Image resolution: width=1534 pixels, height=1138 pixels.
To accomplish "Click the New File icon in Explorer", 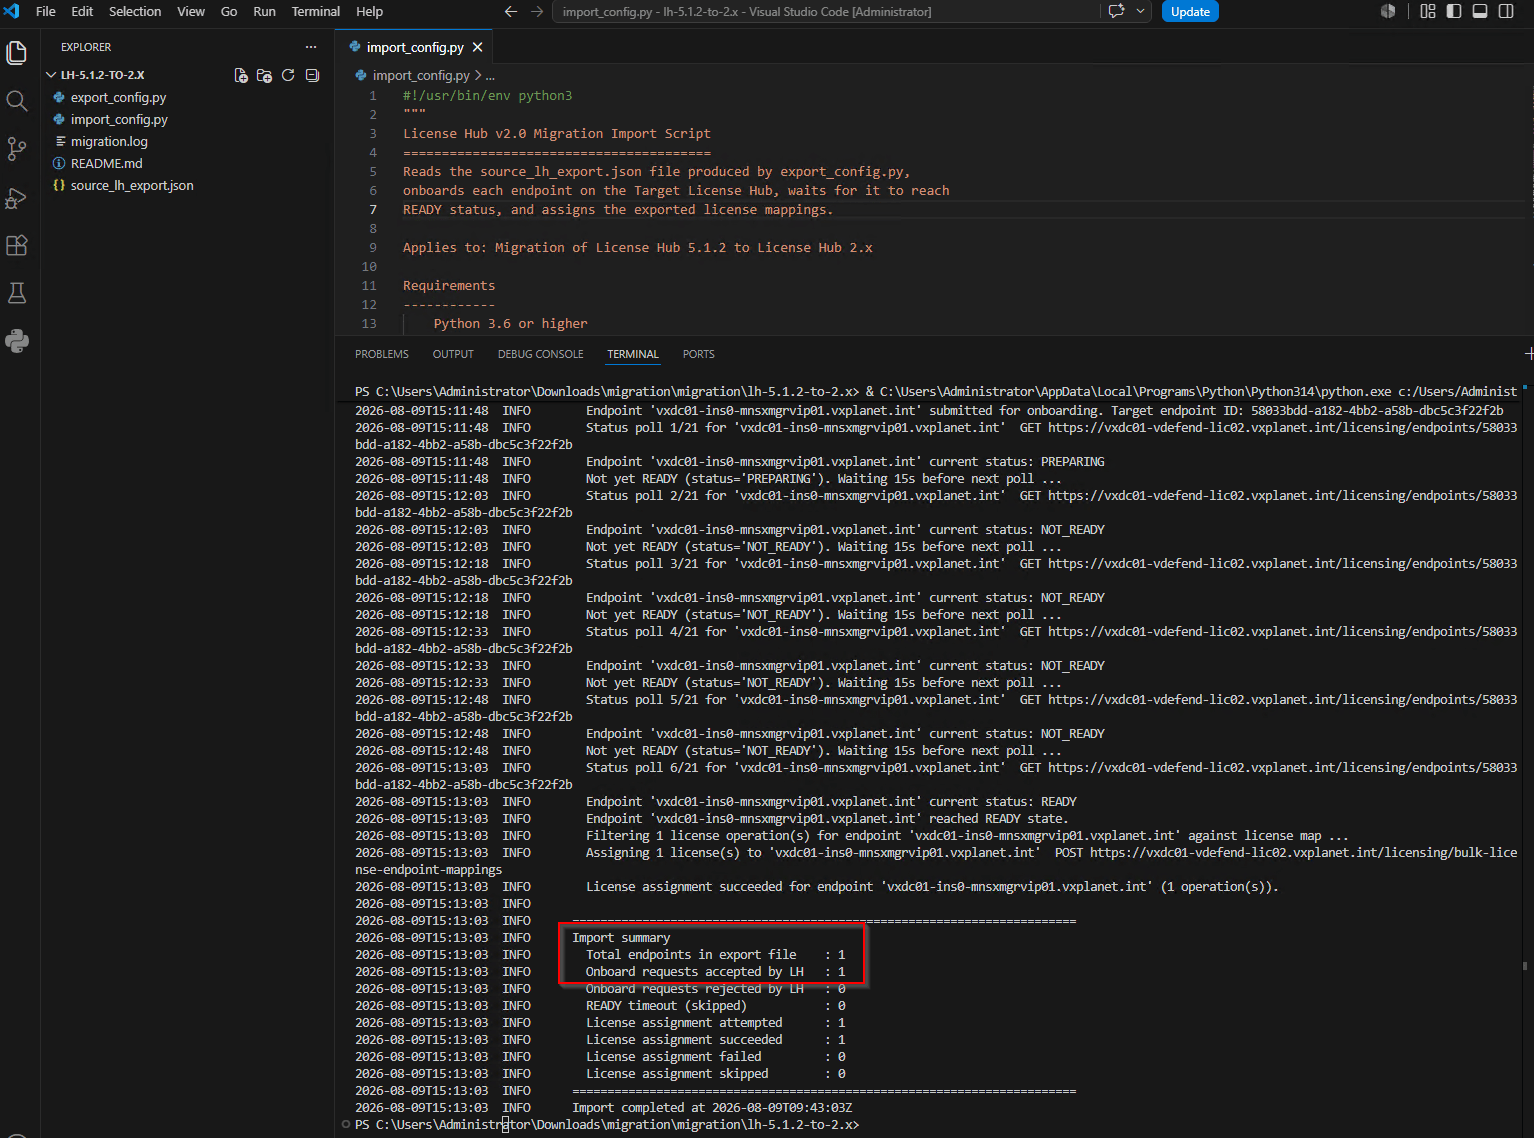I will (241, 75).
